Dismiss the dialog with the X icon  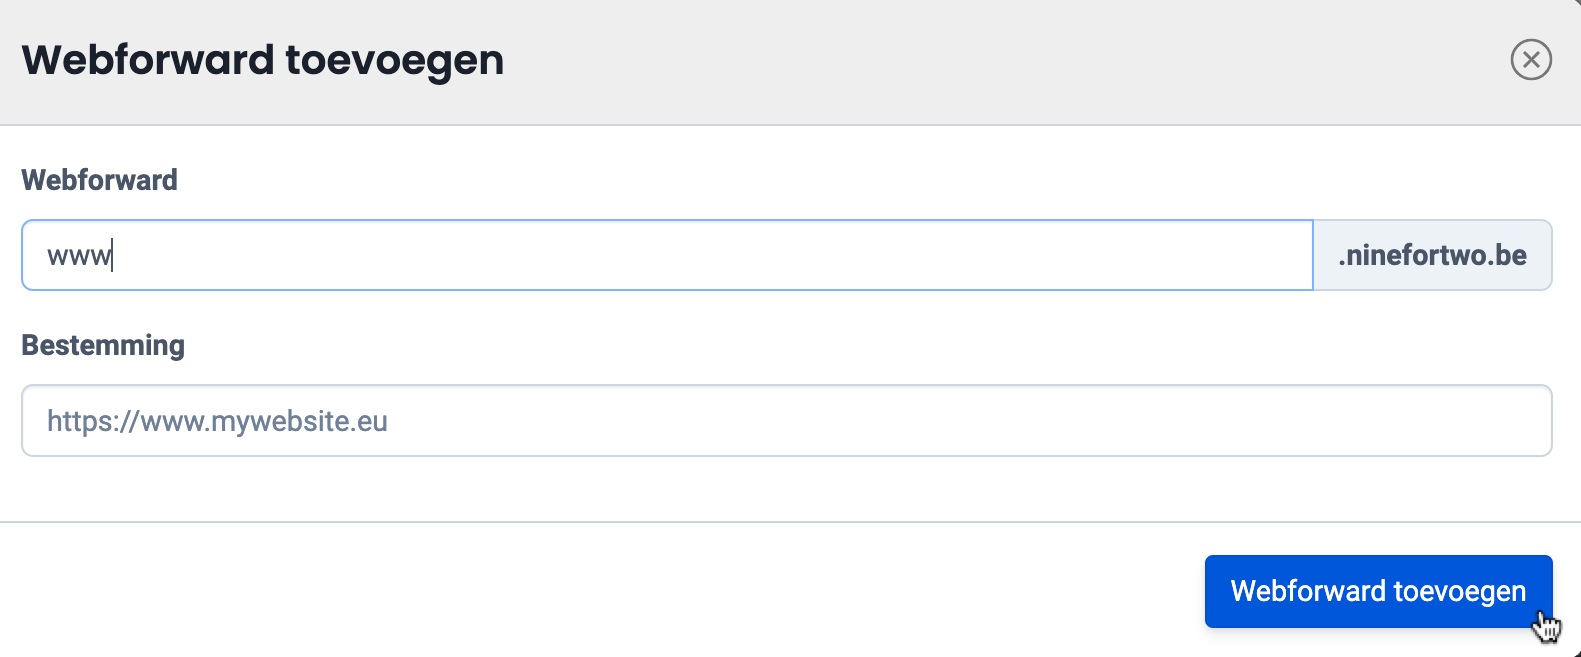[x=1531, y=60]
